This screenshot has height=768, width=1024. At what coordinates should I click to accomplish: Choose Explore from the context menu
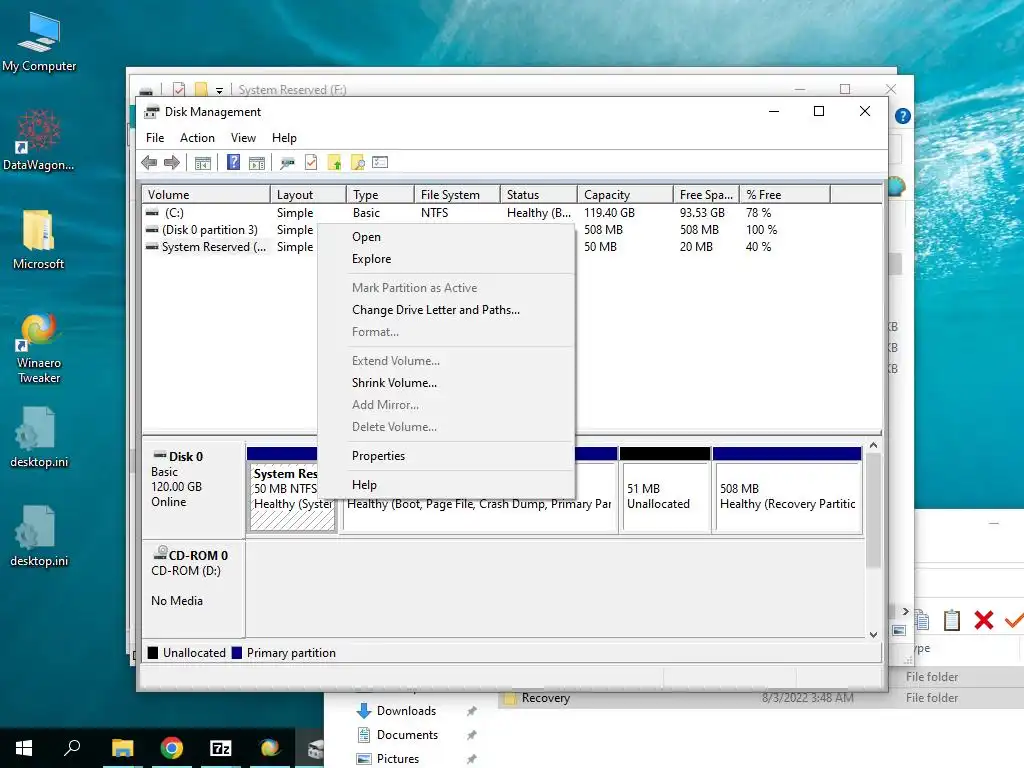(x=446, y=259)
